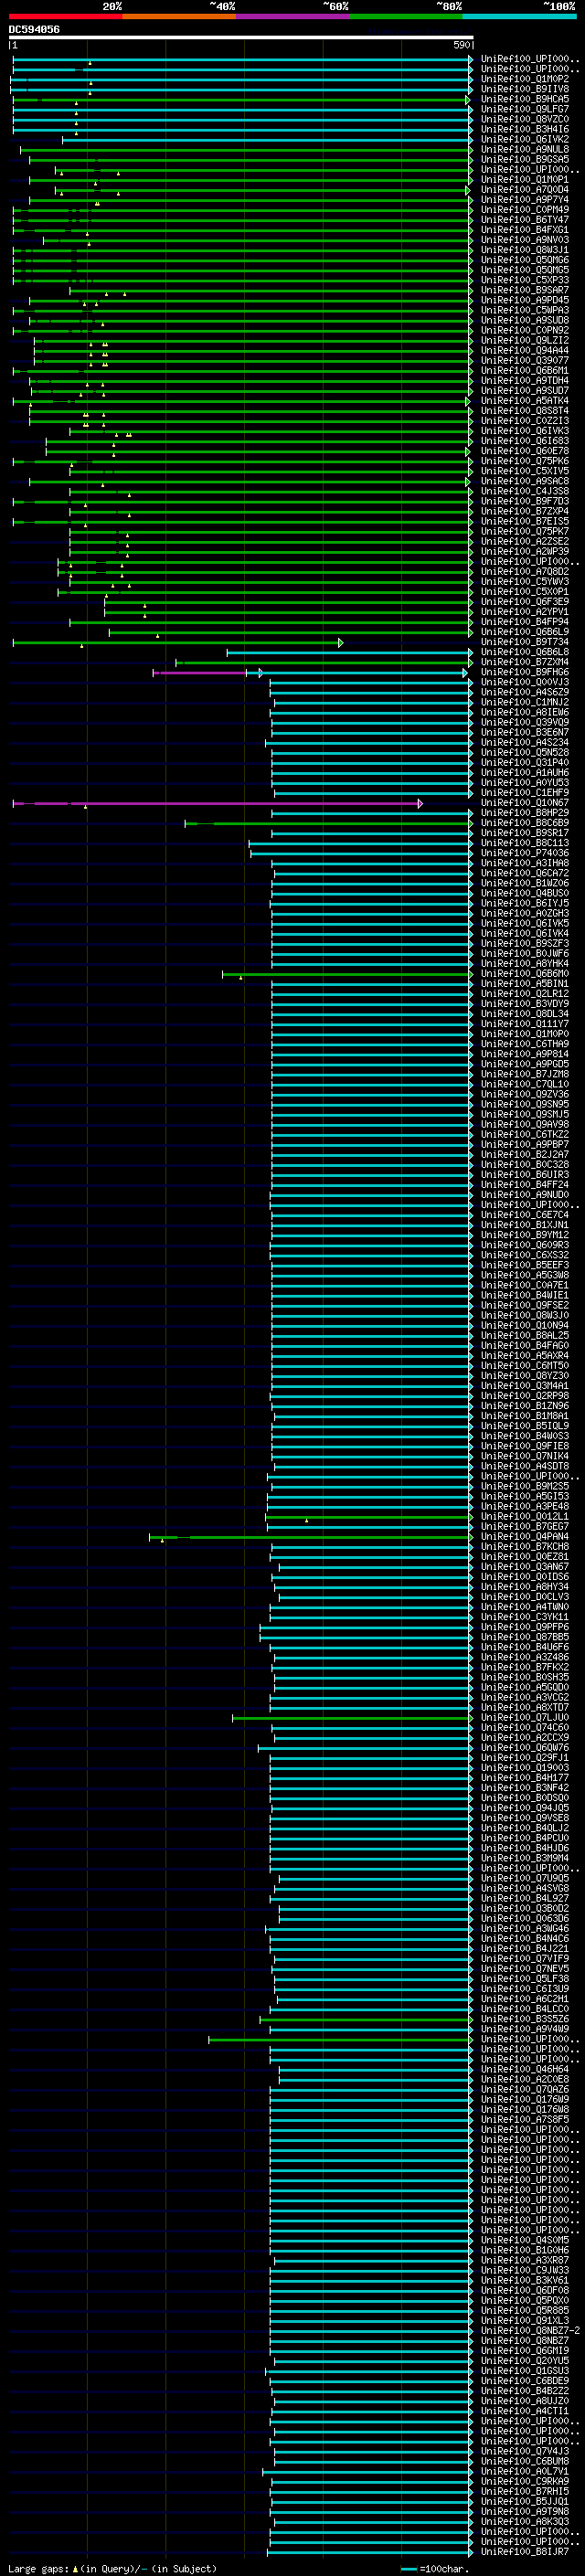Click the UniRef100_B9FHG6 label
585x2576 pixels.
[x=524, y=672]
